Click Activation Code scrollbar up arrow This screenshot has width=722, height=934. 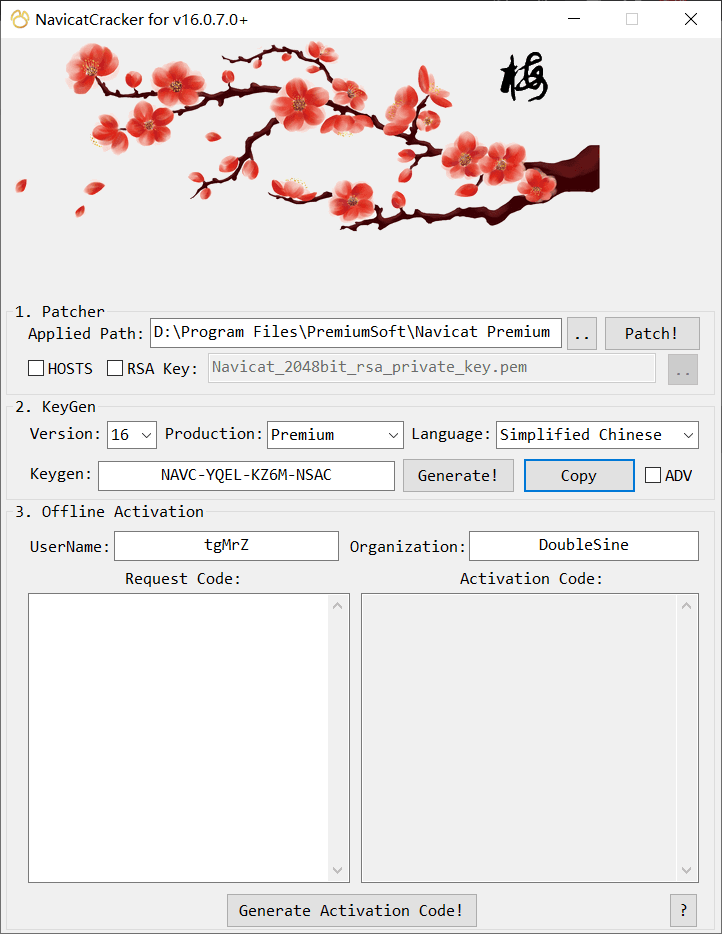click(x=686, y=606)
